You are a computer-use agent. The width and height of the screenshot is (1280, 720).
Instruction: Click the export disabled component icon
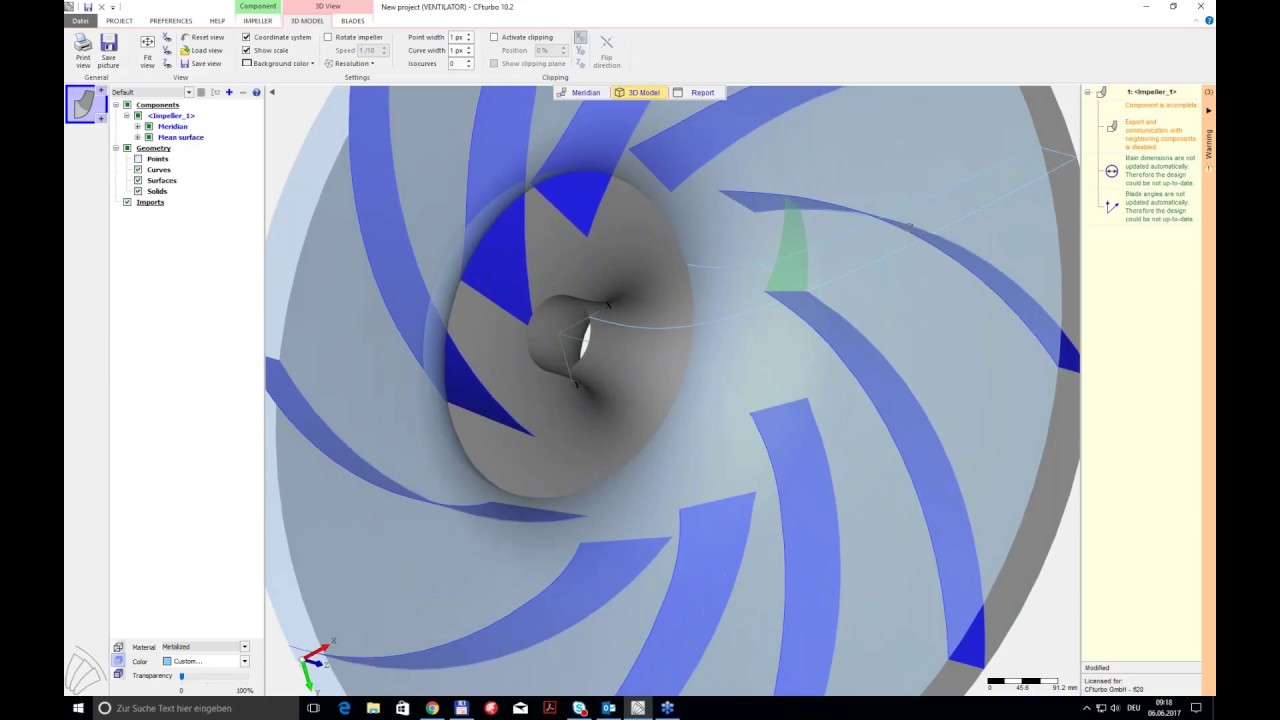click(x=1111, y=127)
